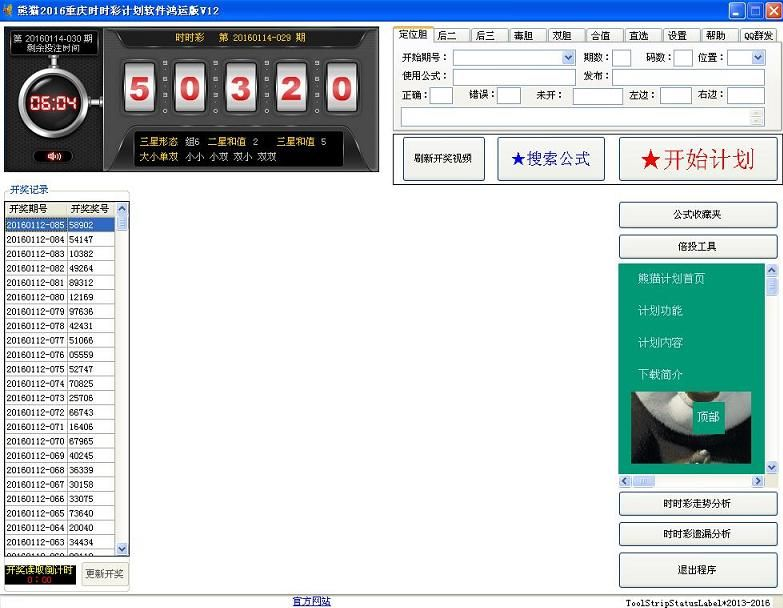Click the 顶部 badge on panda image
This screenshot has width=783, height=608.
(x=708, y=417)
